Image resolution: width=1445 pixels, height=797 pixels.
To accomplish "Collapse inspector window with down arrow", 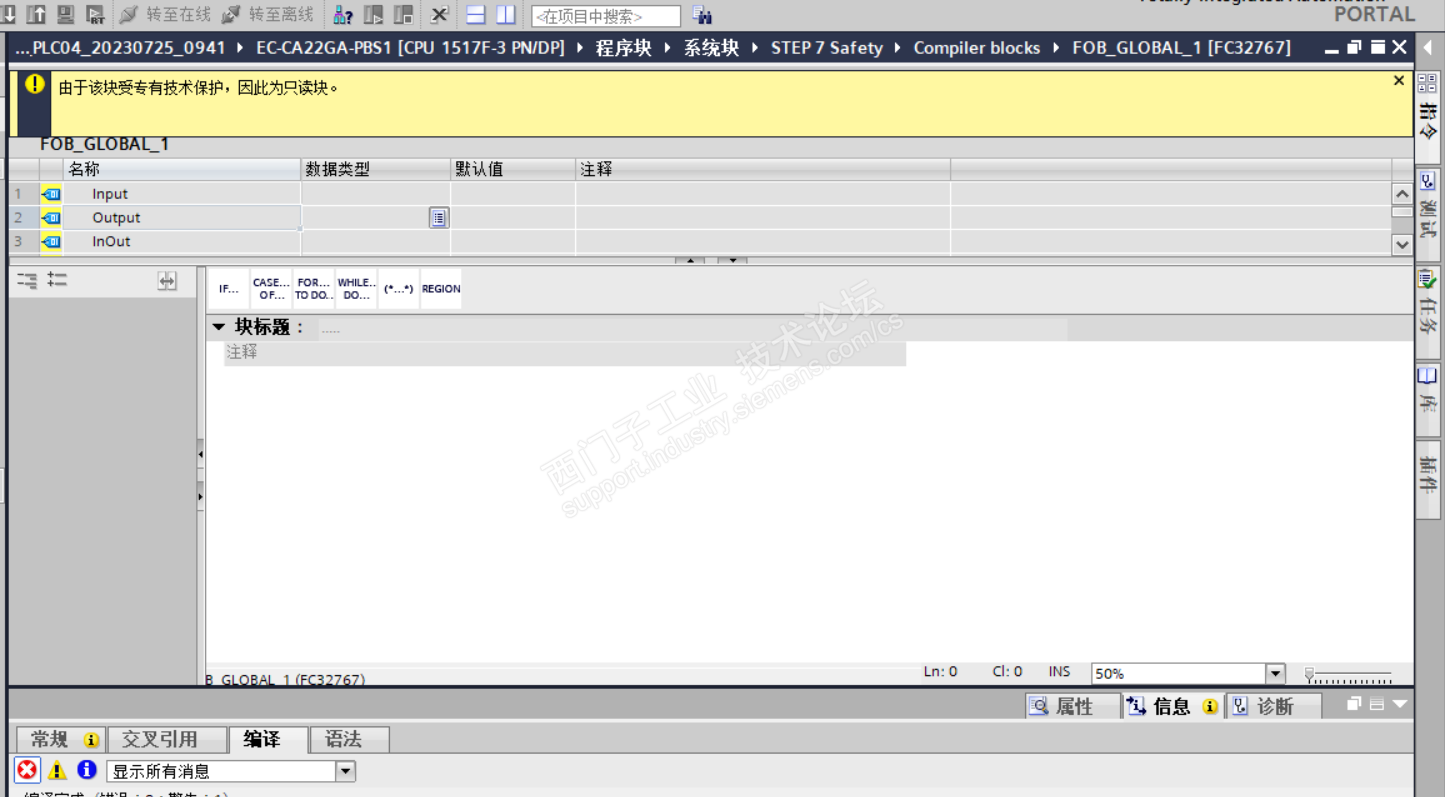I will click(x=1400, y=705).
